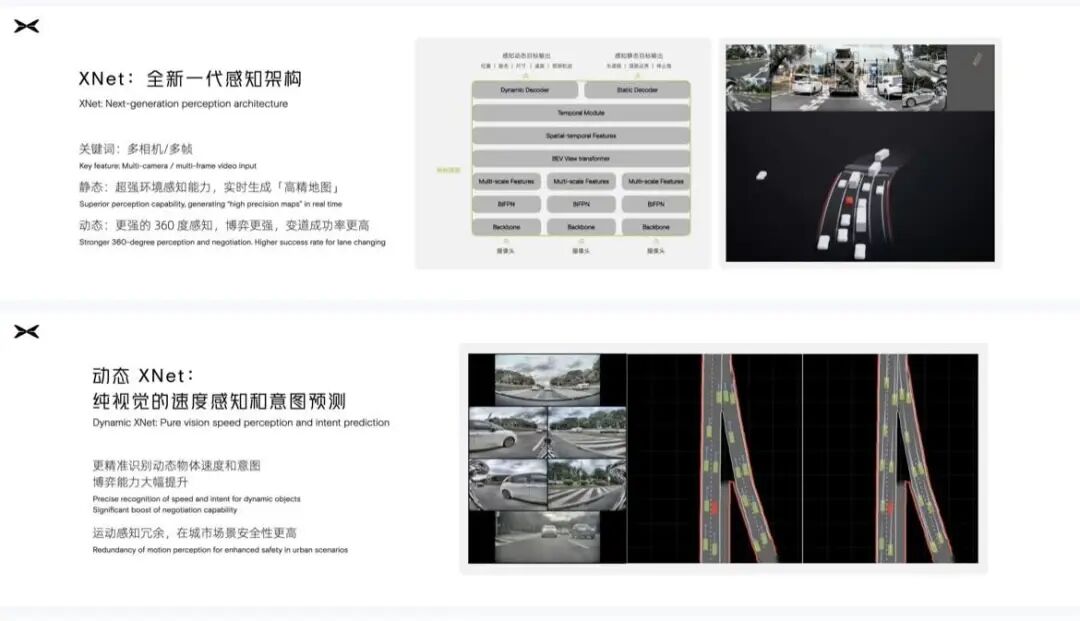
Task: Click the XPeng logo on the Dynamic XNet slide
Action: tap(26, 332)
